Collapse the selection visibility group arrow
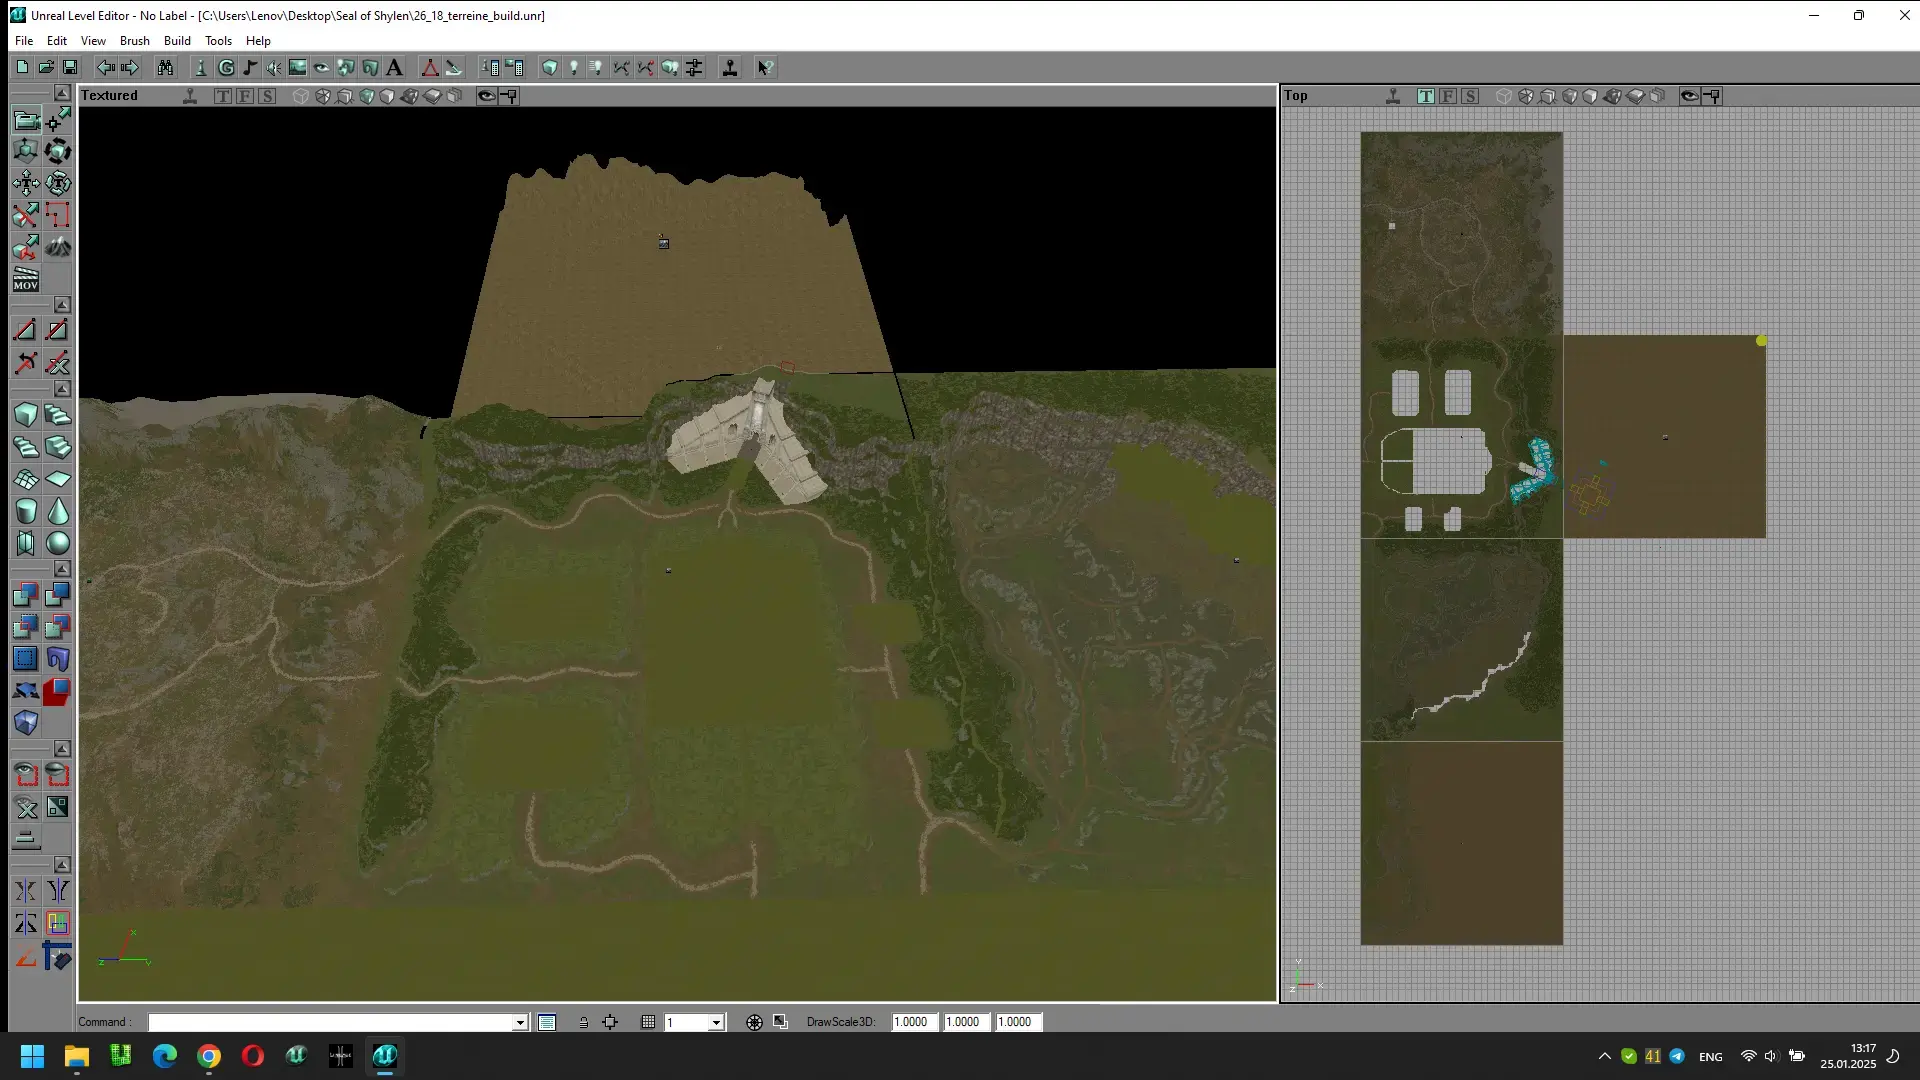Image resolution: width=1920 pixels, height=1080 pixels. 62,749
